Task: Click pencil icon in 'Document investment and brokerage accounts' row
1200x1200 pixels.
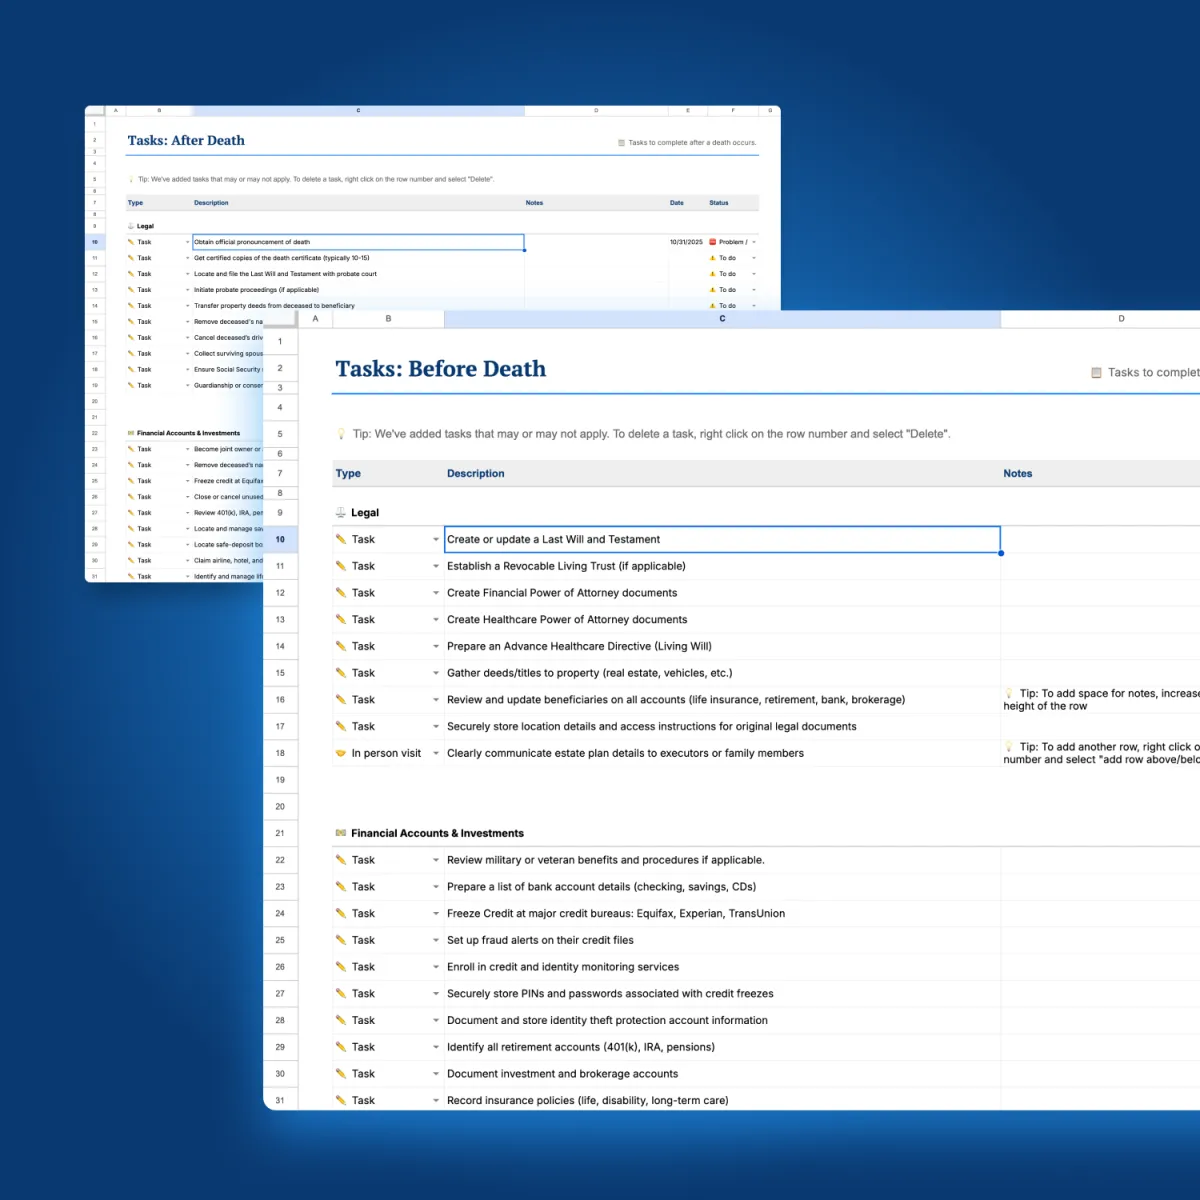Action: coord(341,1074)
